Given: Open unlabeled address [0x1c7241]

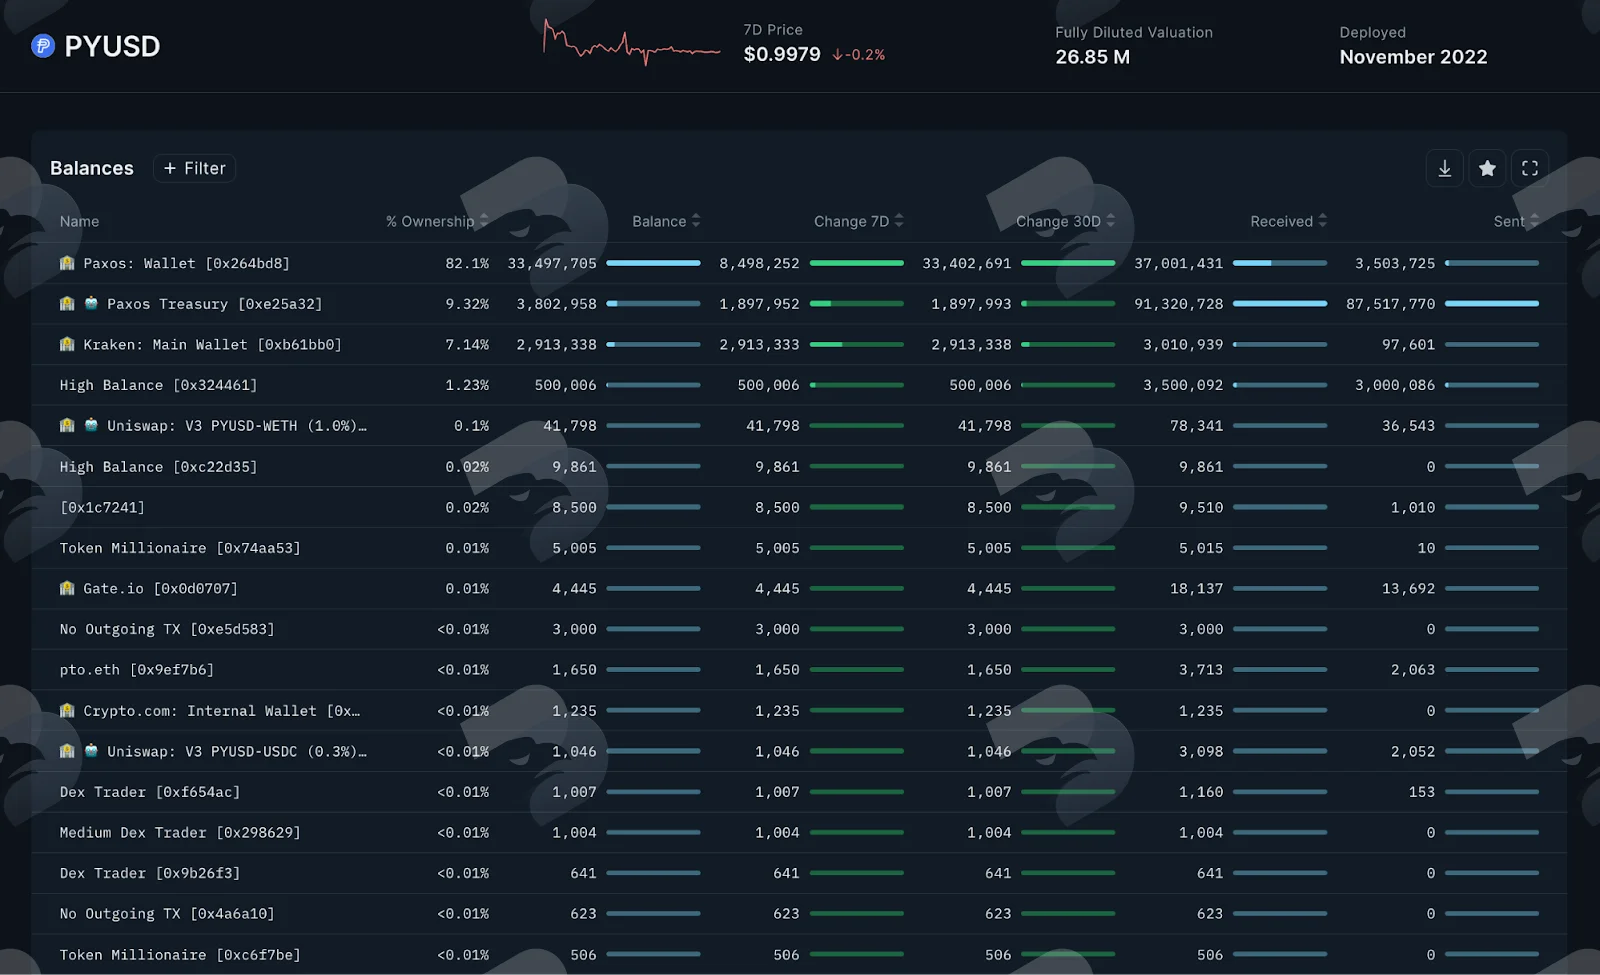Looking at the screenshot, I should click(x=102, y=507).
